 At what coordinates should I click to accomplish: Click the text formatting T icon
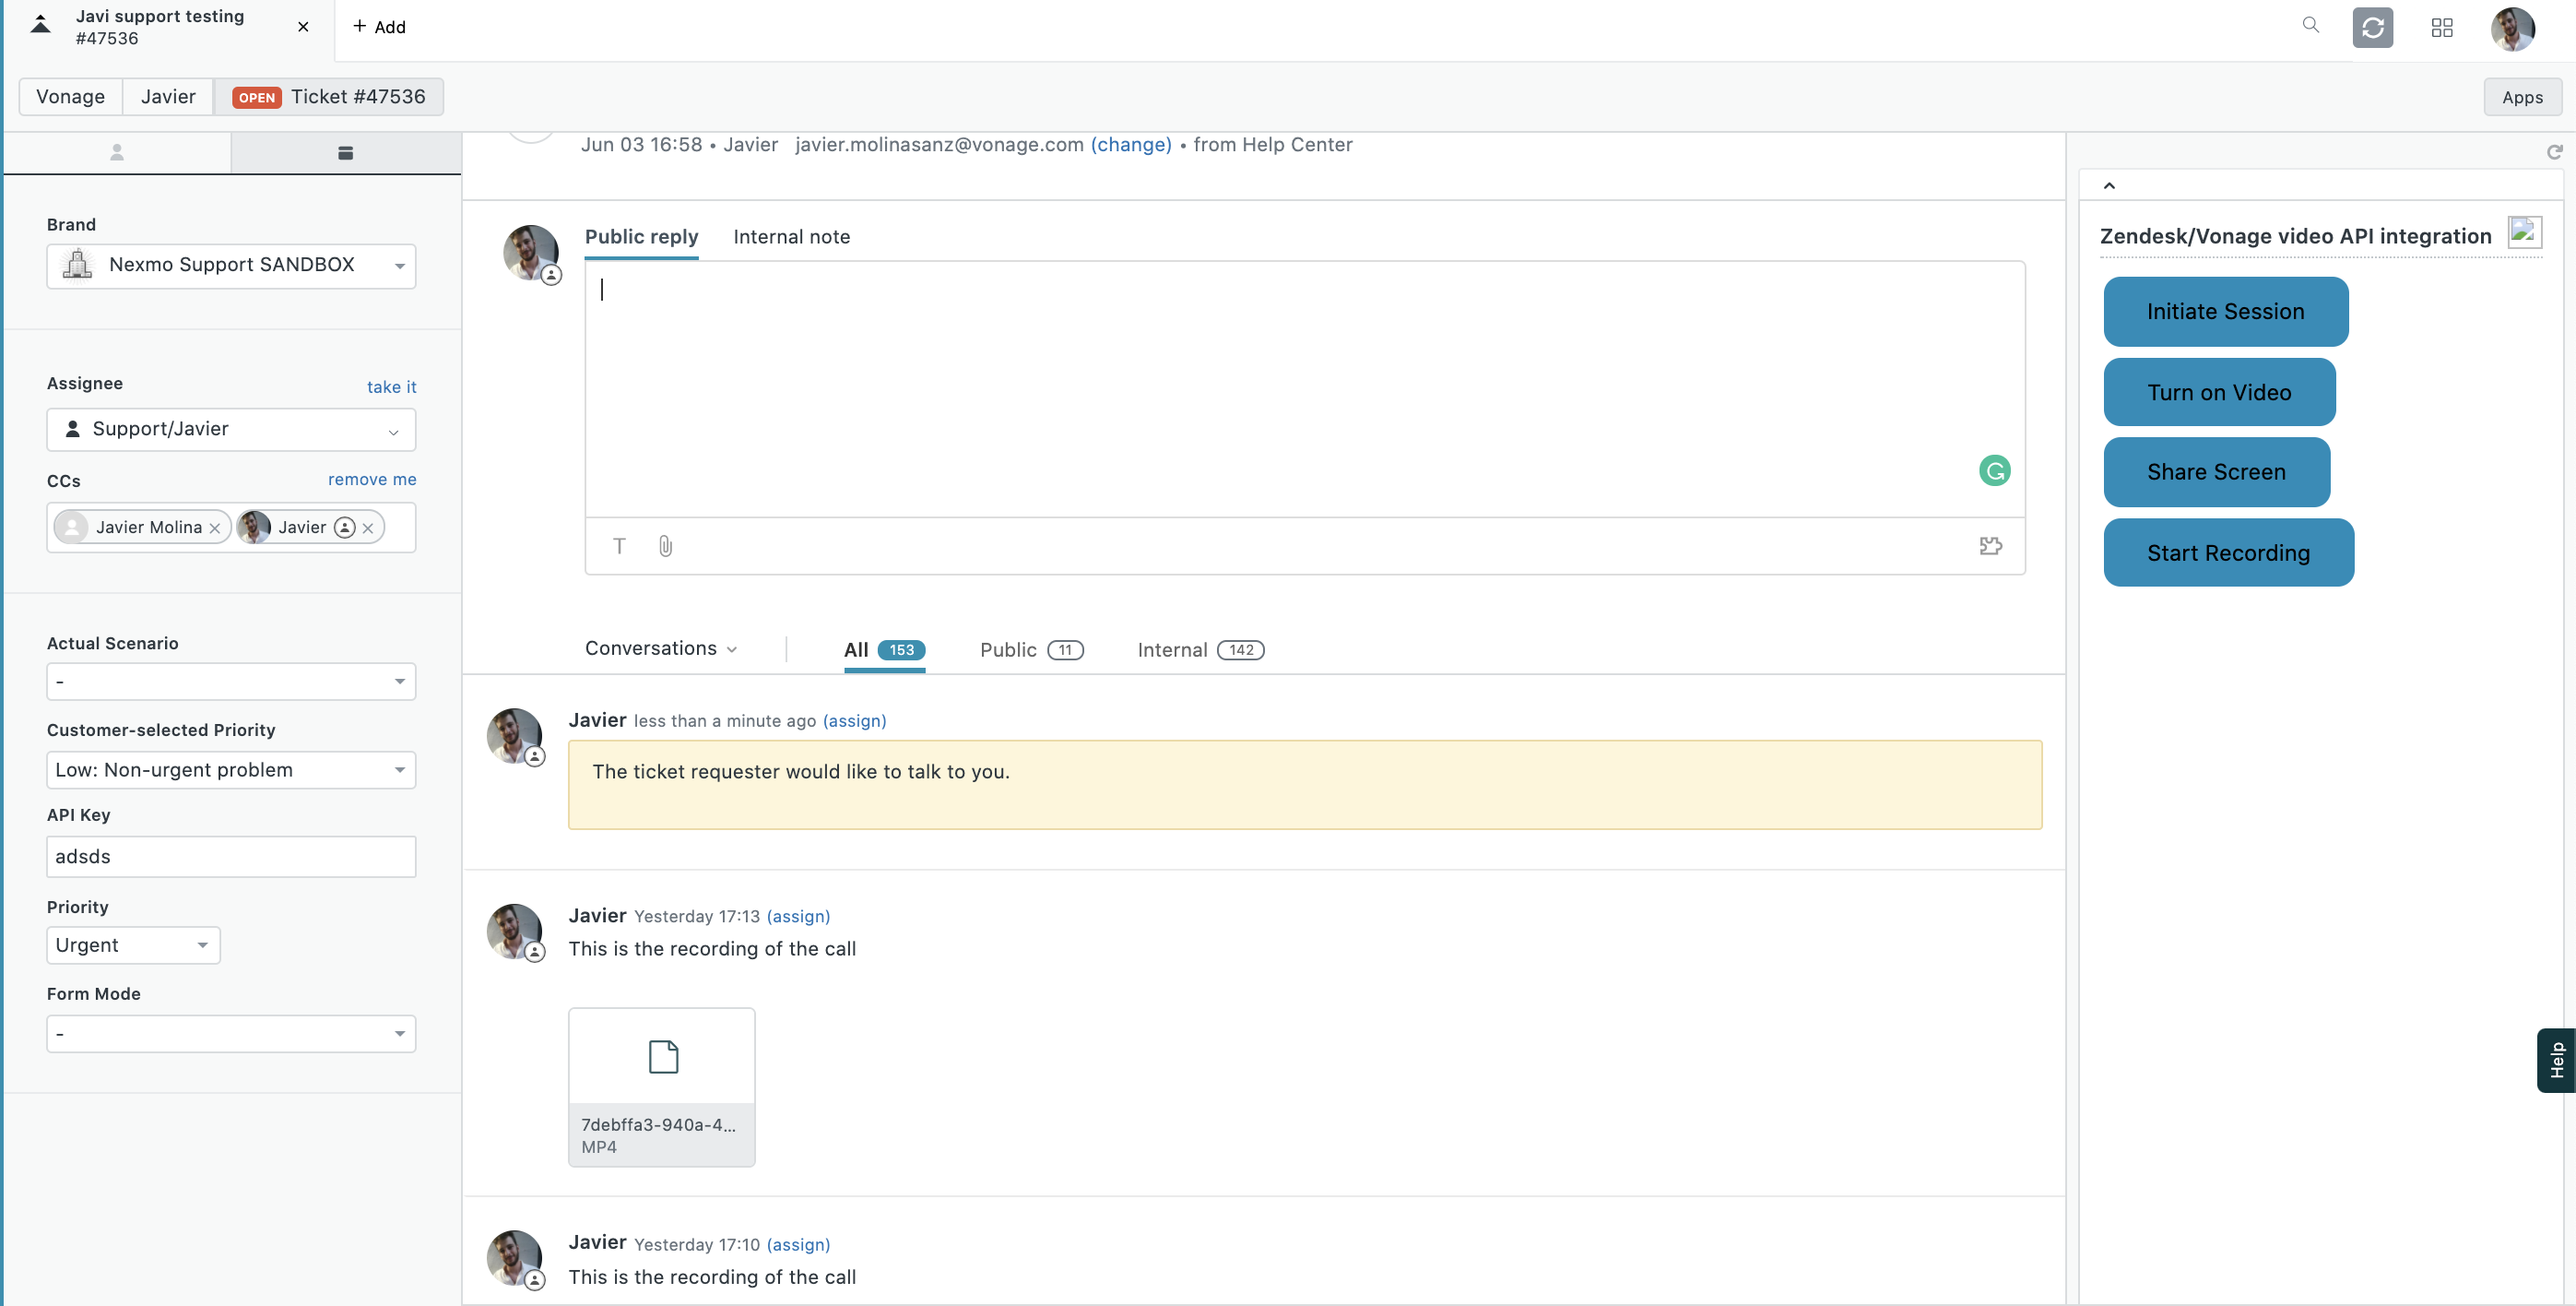click(619, 546)
